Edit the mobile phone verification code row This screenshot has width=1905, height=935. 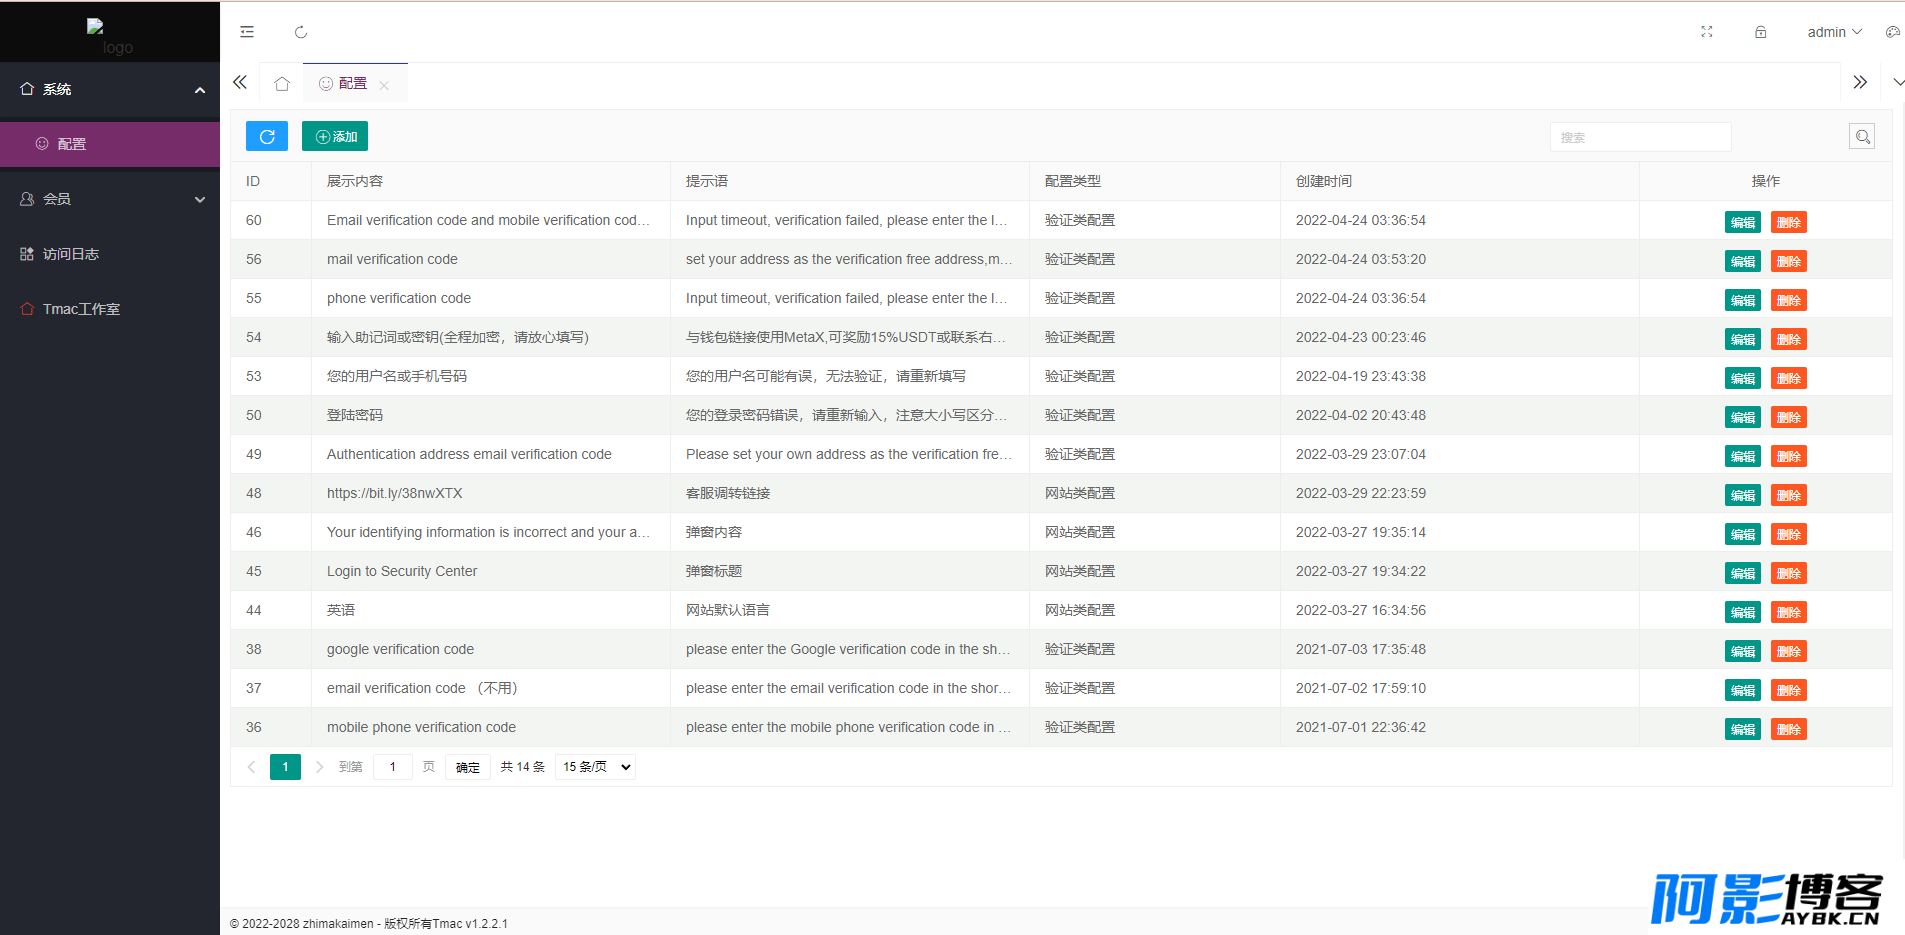coord(1743,729)
